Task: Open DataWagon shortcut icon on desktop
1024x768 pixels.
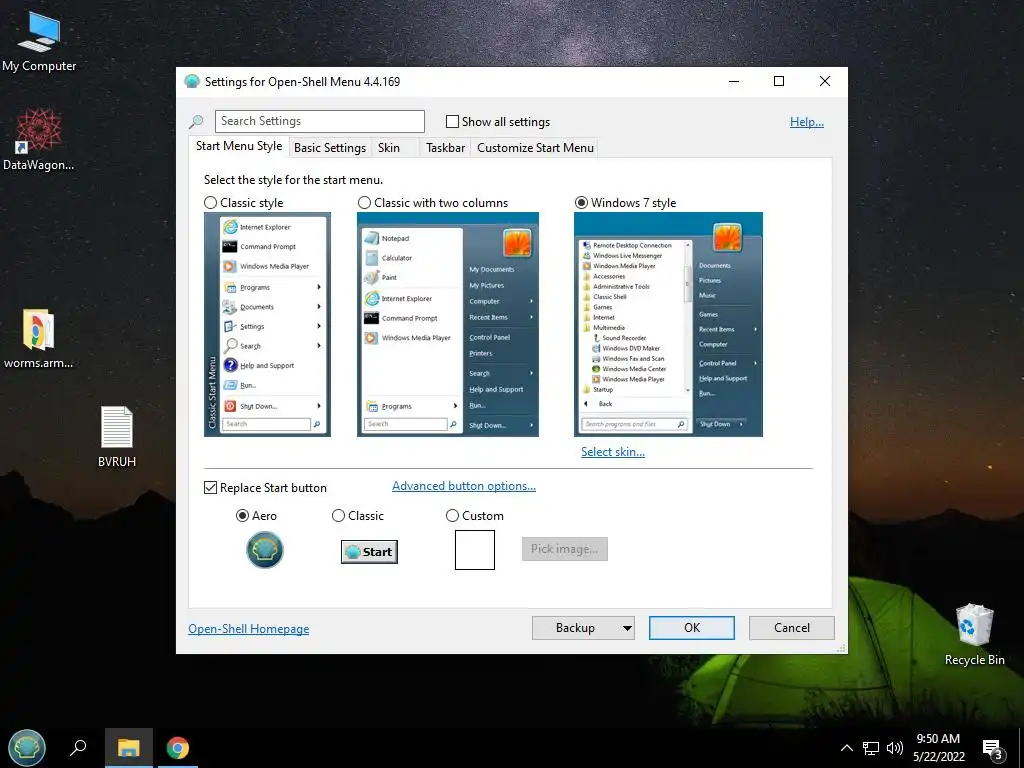Action: 39,140
